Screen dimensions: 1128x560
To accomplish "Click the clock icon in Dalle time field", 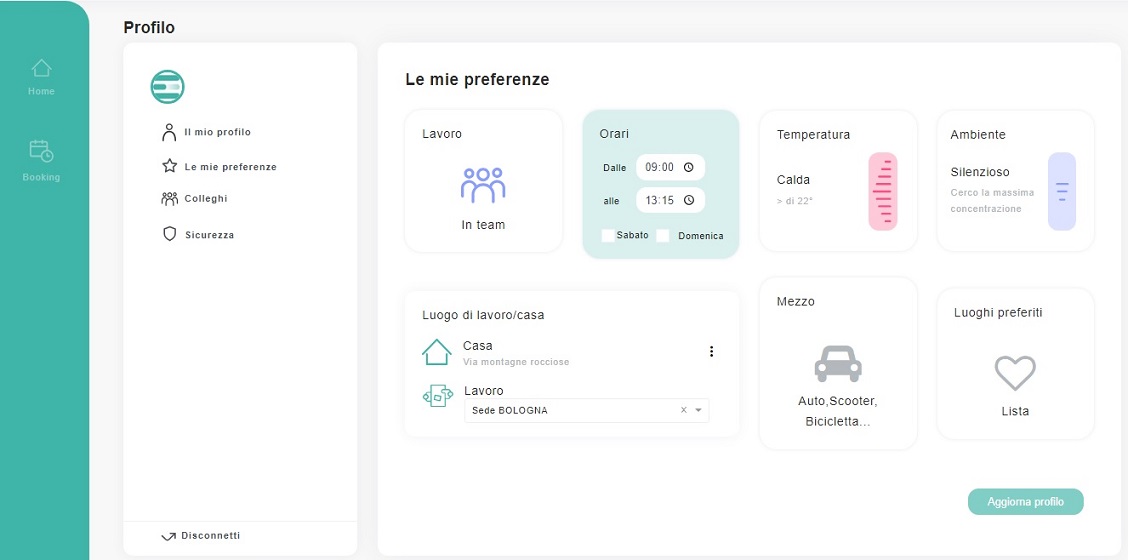I will pos(689,168).
